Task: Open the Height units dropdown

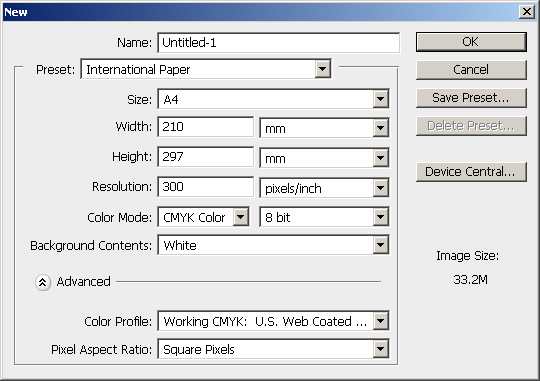Action: point(324,158)
